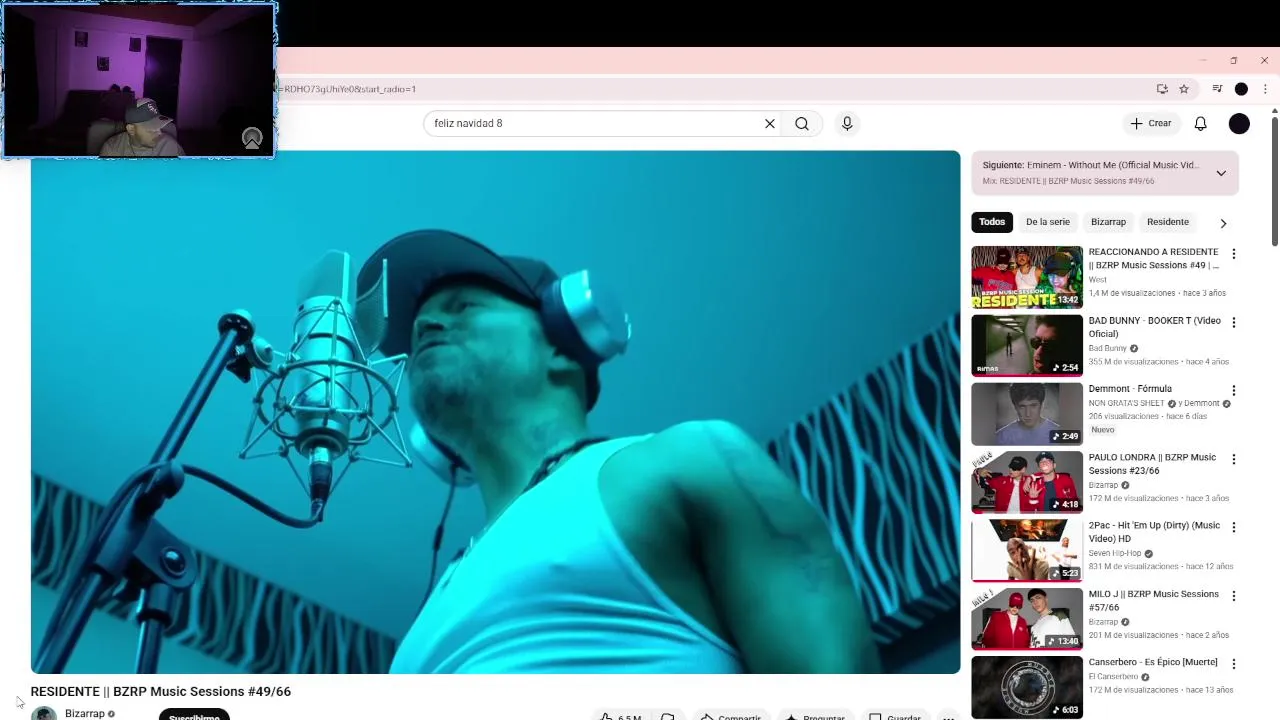Open the browser media control icon

[x=1217, y=89]
